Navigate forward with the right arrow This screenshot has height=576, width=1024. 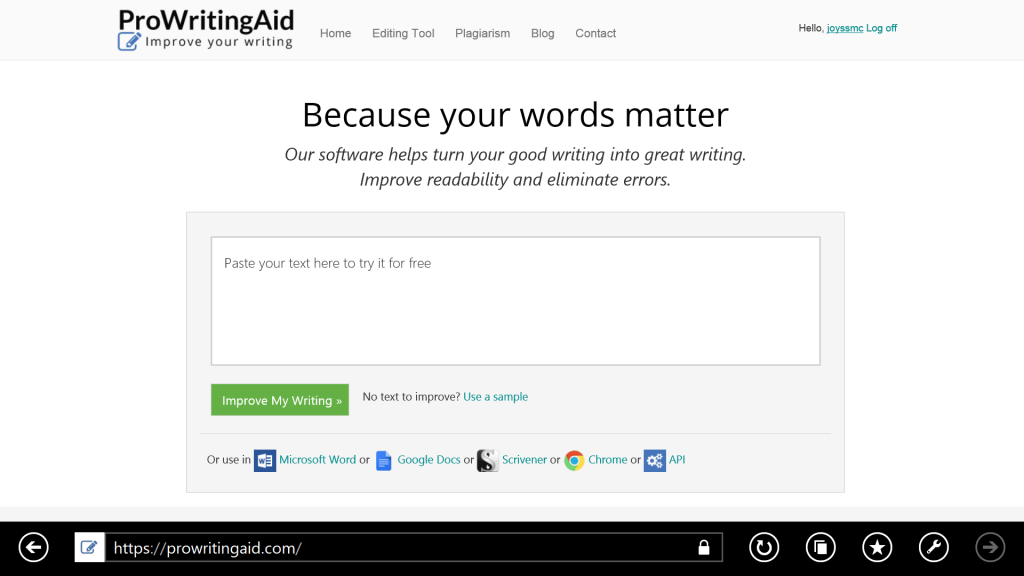pyautogui.click(x=990, y=547)
